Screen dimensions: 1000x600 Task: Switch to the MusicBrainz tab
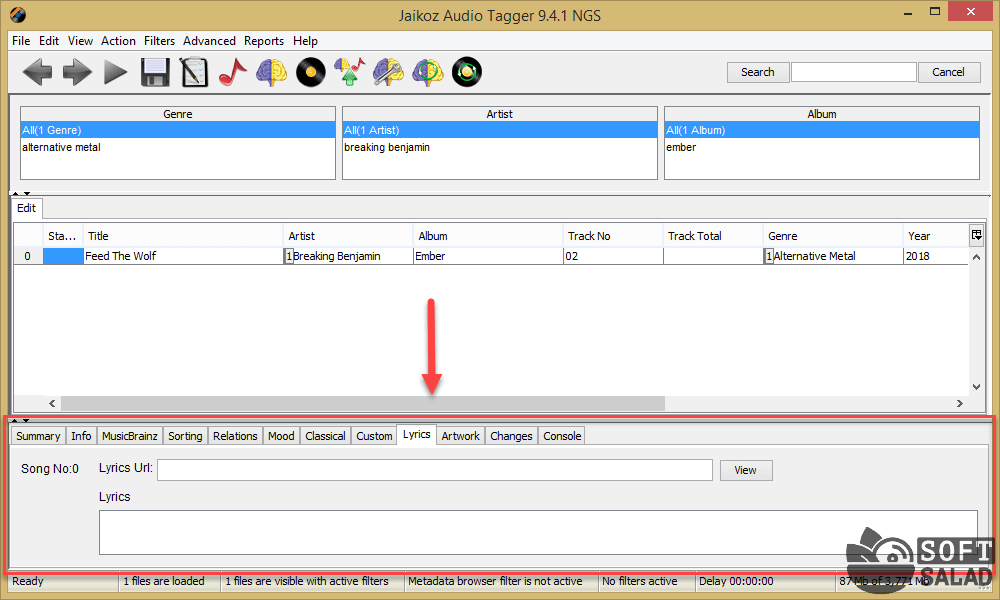click(130, 436)
